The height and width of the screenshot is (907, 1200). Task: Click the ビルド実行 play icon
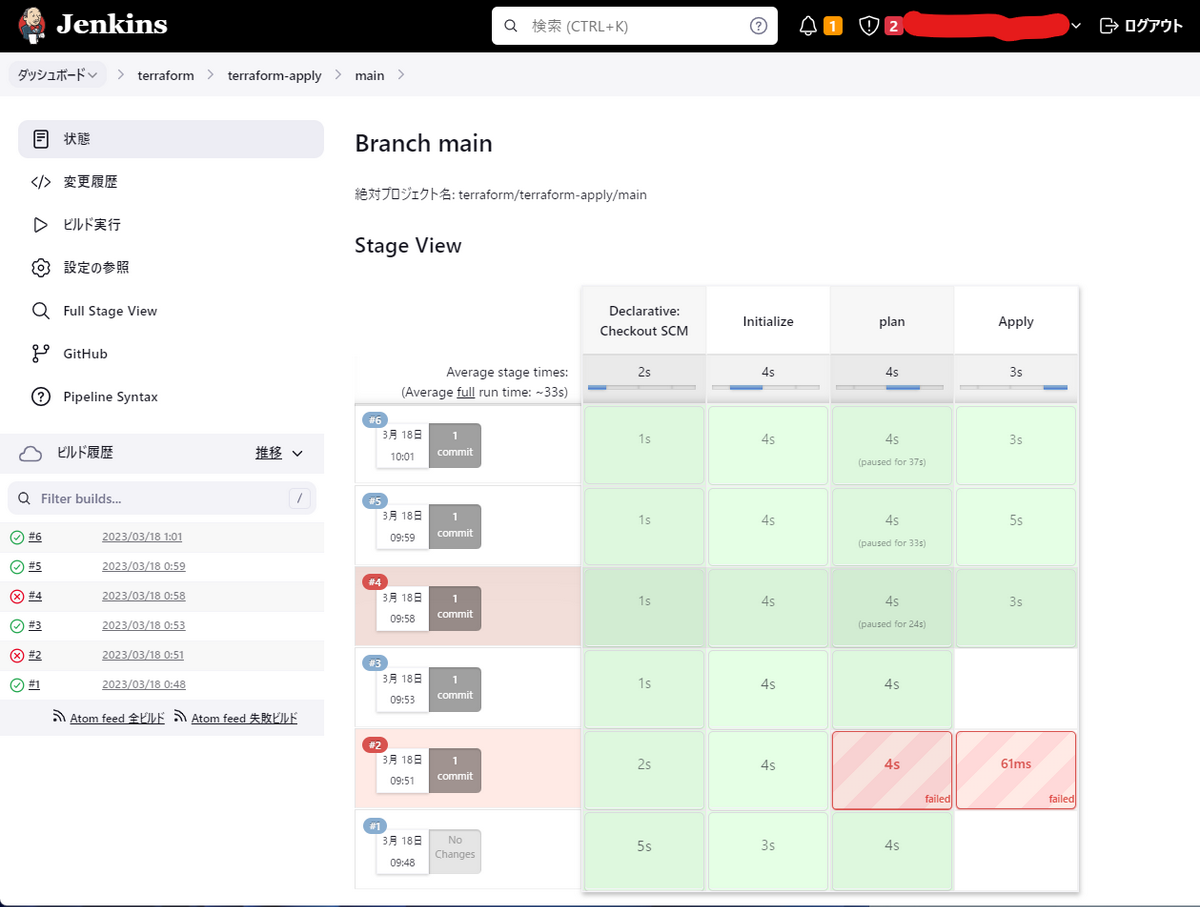coord(41,225)
